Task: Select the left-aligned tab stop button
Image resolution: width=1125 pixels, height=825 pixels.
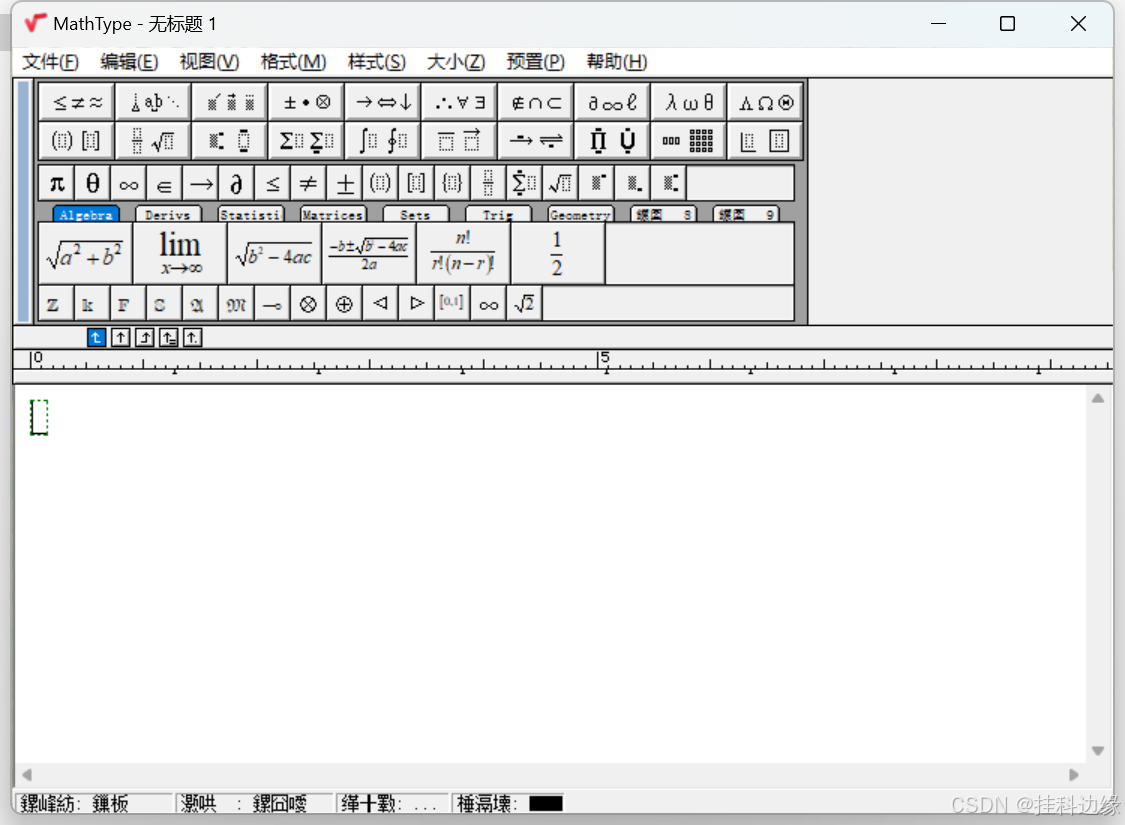Action: (96, 337)
